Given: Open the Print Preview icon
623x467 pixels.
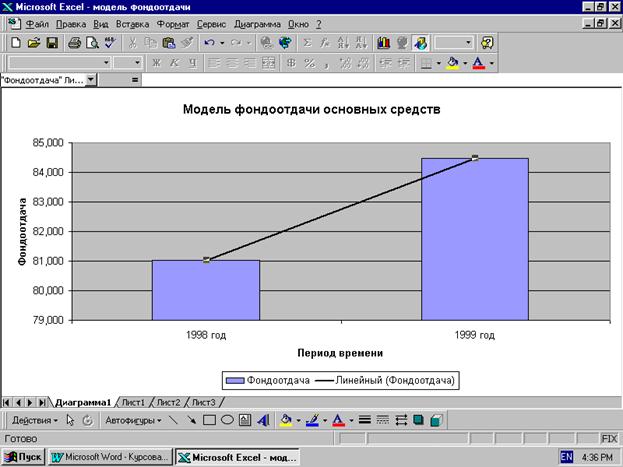Looking at the screenshot, I should pos(92,43).
